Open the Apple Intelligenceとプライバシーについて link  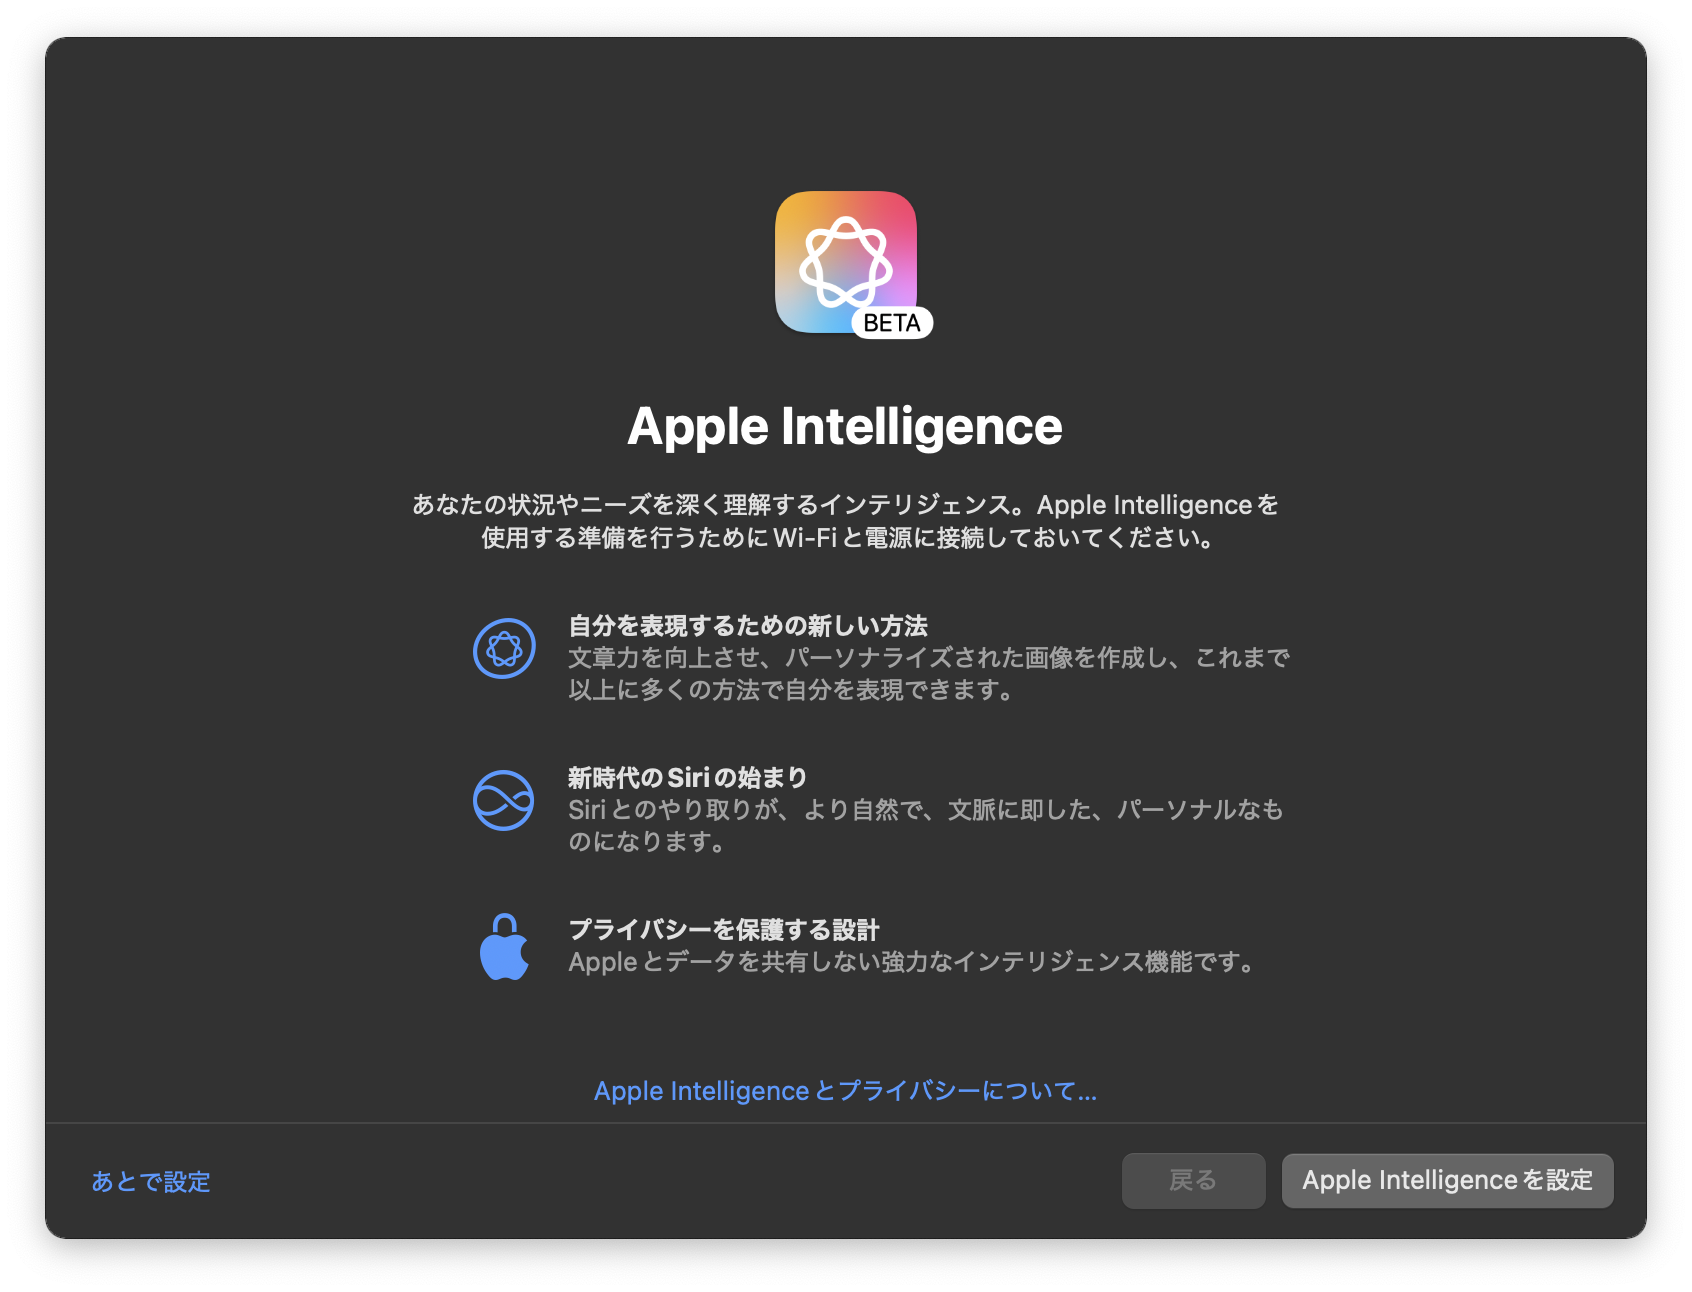(845, 1091)
